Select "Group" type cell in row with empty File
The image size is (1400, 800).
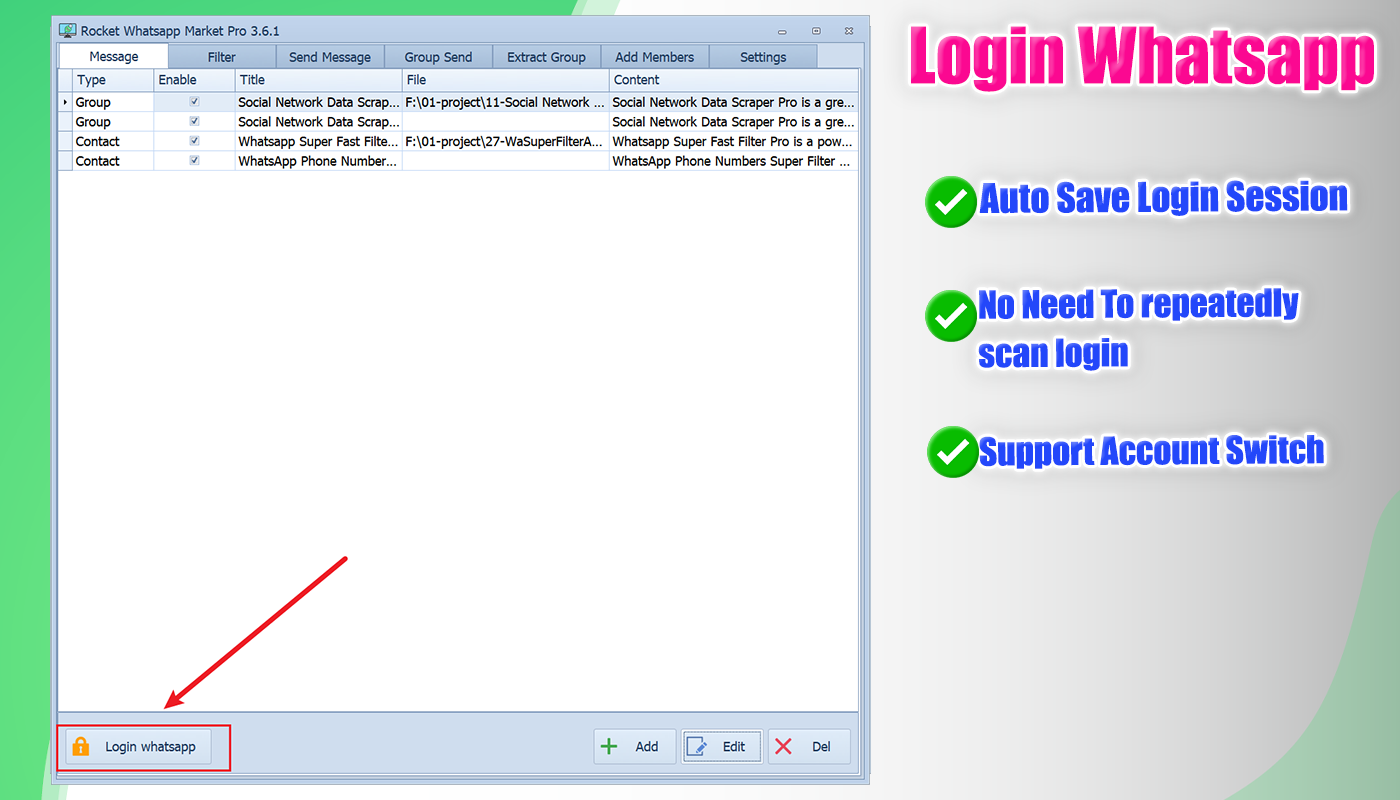pyautogui.click(x=113, y=122)
